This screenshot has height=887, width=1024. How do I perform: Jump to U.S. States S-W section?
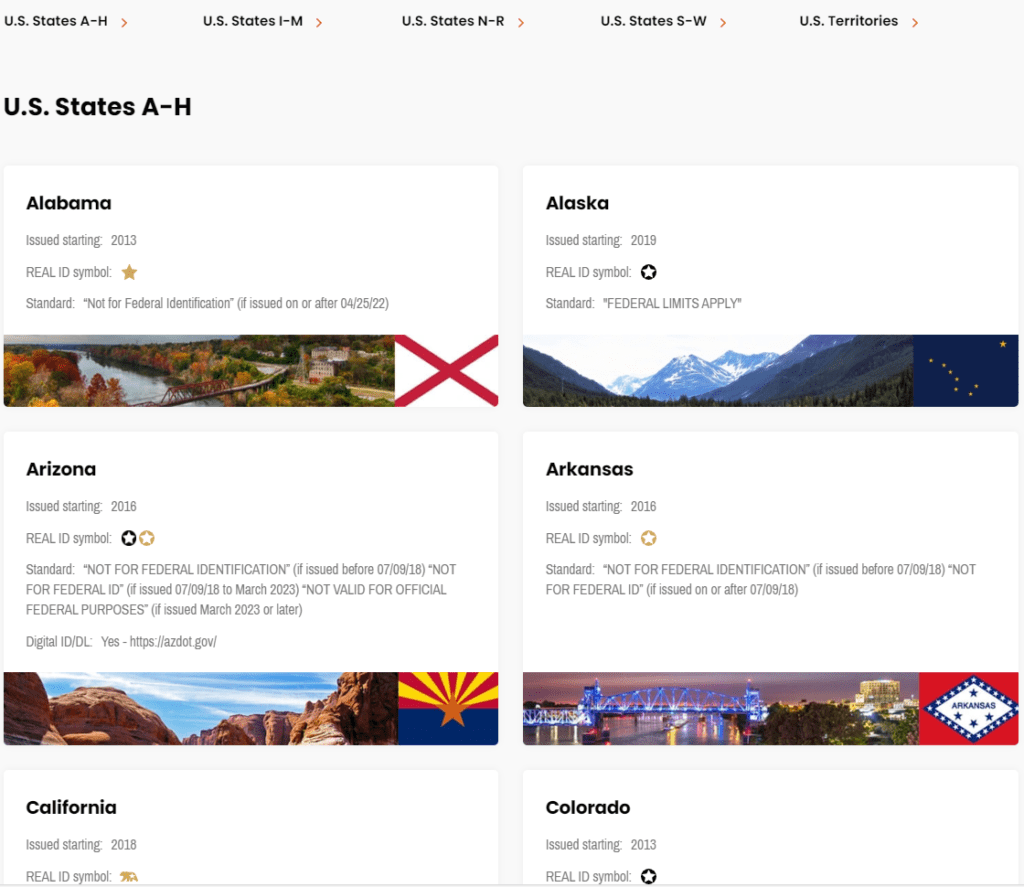point(652,21)
